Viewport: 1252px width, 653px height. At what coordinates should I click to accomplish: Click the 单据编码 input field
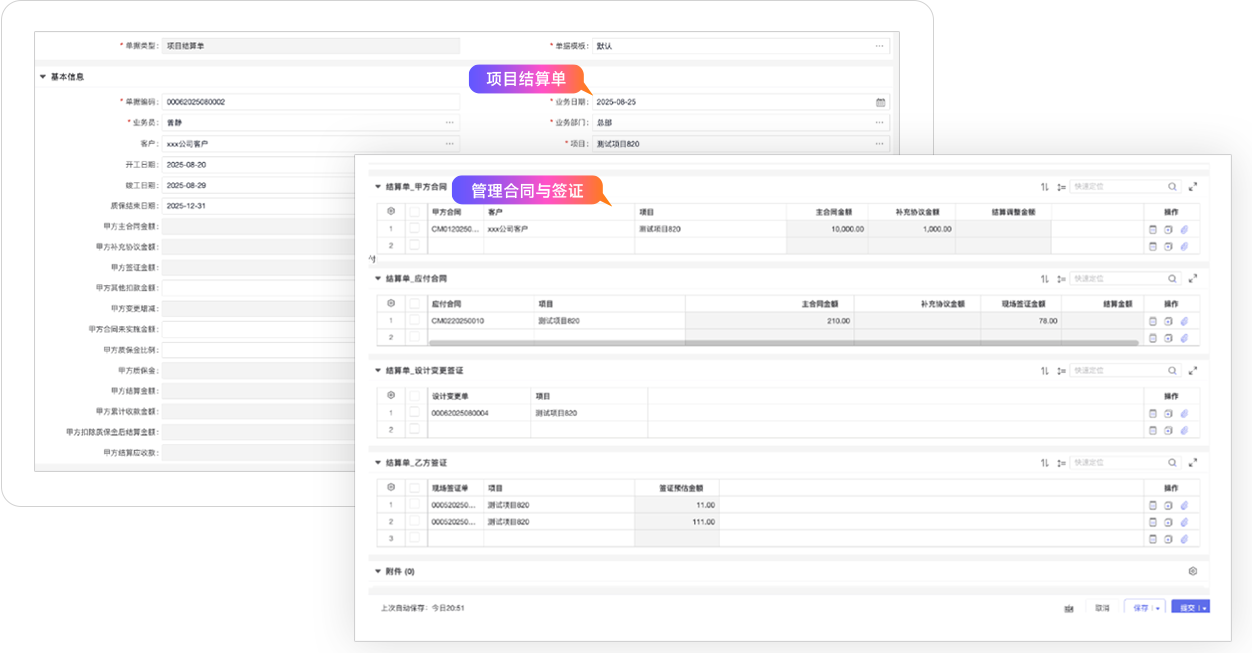[310, 102]
